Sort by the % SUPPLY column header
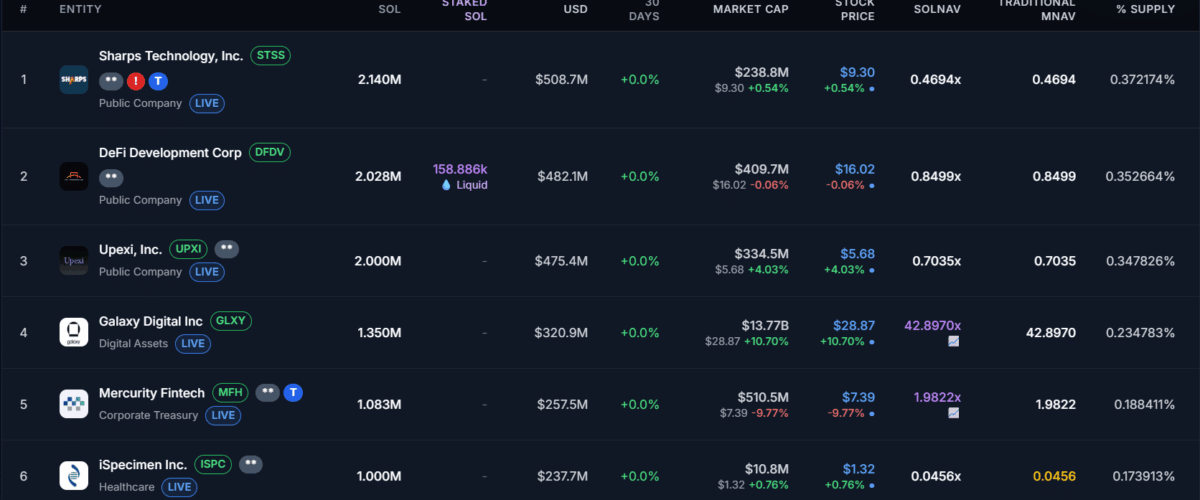 pyautogui.click(x=1145, y=9)
